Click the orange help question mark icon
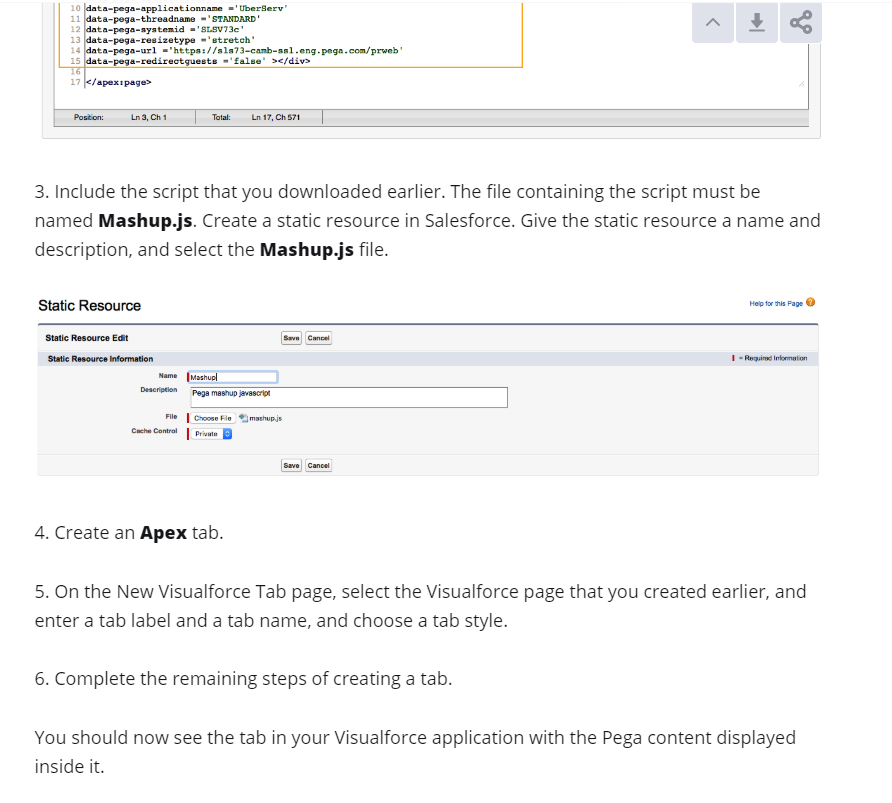Image resolution: width=892 pixels, height=803 pixels. point(811,303)
